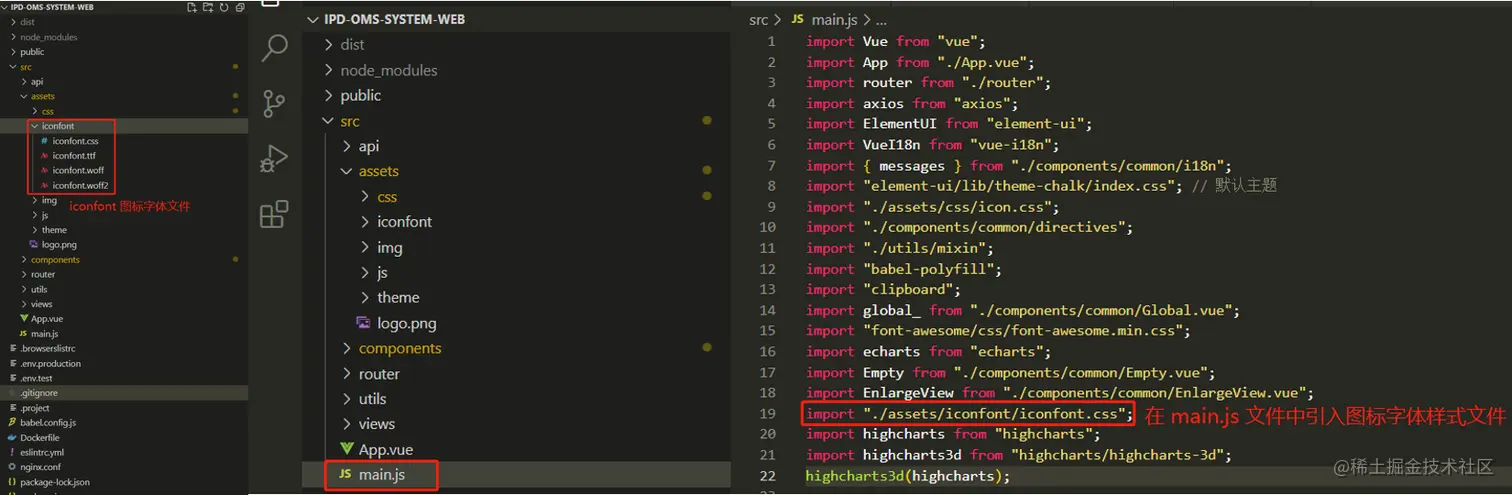Screen dimensions: 1512x495
Task: Open the Search view in the activity bar
Action: click(274, 46)
